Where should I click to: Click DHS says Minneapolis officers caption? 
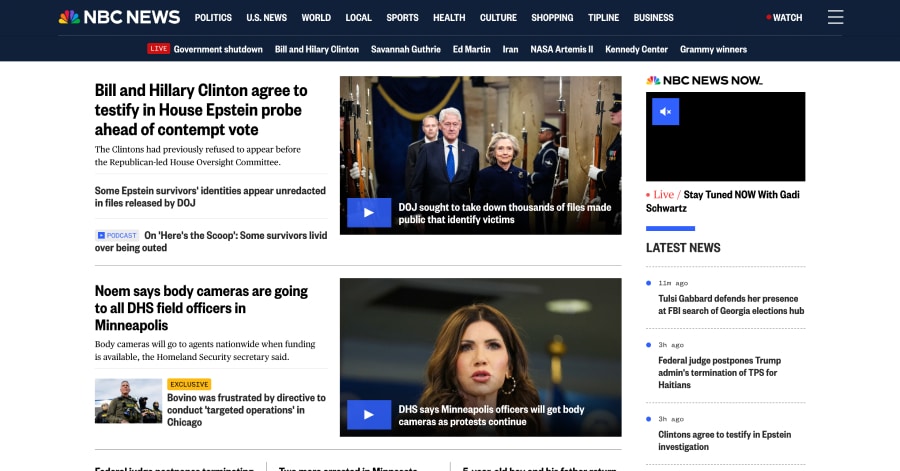pos(491,415)
